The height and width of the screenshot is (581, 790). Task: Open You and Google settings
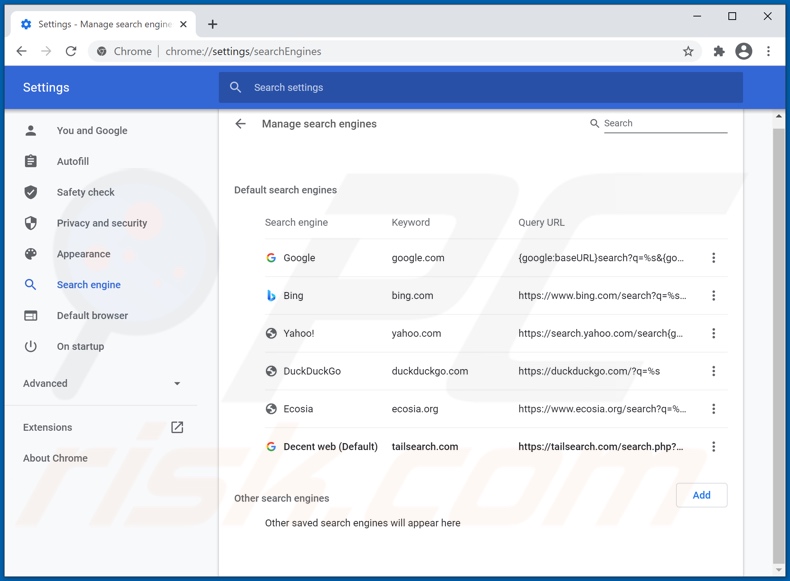(x=92, y=131)
